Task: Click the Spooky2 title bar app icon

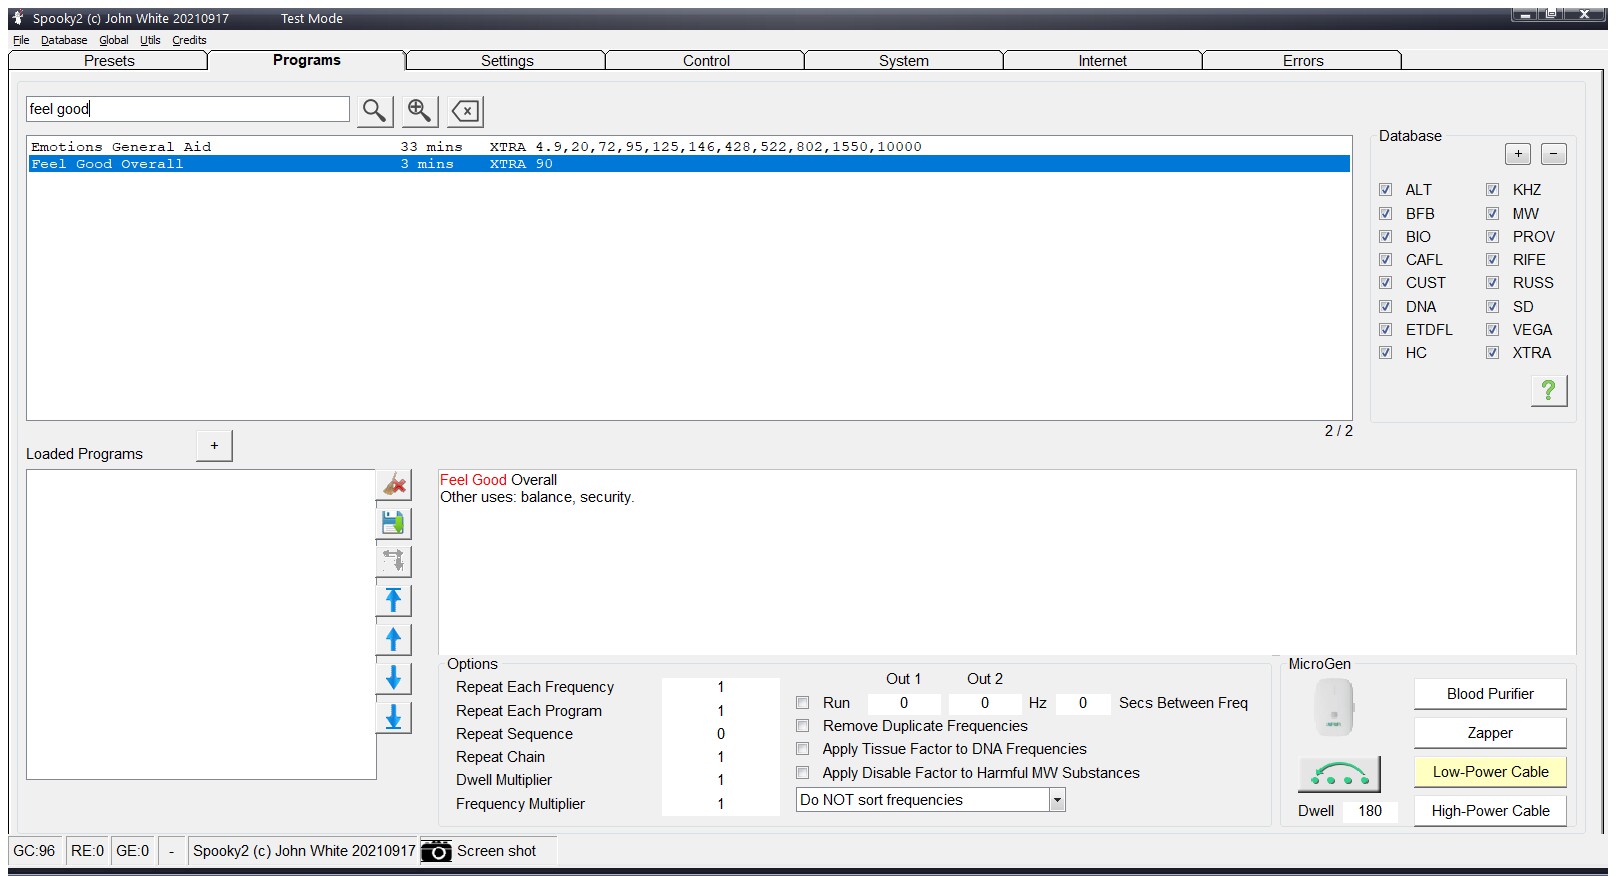Action: pos(18,18)
